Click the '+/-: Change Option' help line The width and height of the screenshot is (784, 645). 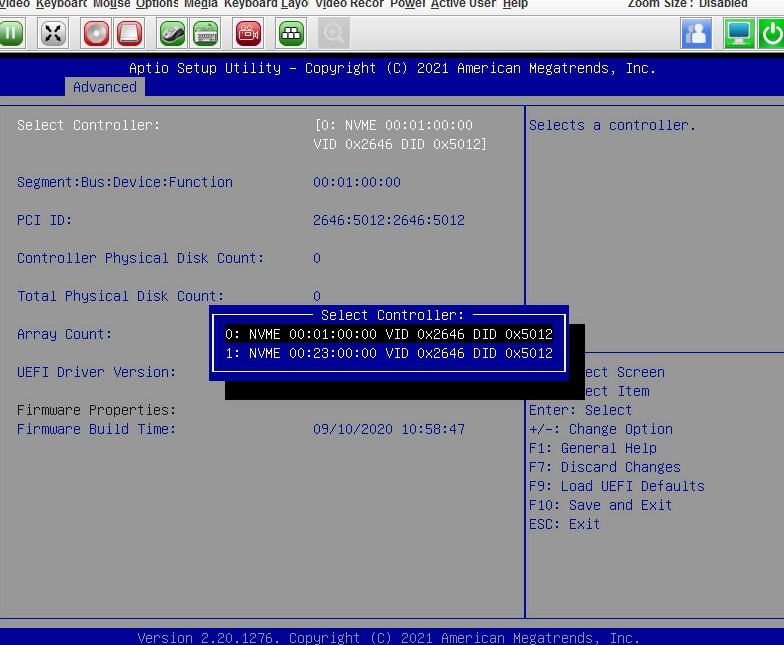tap(601, 429)
